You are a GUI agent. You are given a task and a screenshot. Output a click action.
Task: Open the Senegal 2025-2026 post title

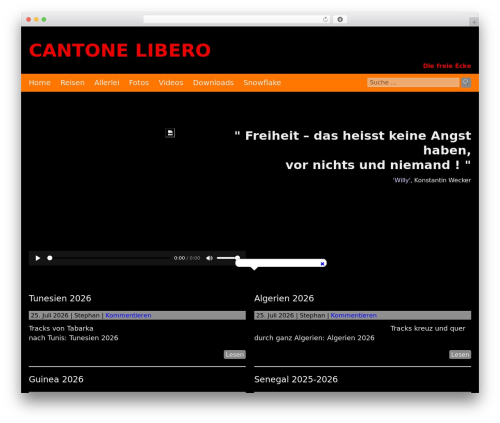pyautogui.click(x=296, y=379)
